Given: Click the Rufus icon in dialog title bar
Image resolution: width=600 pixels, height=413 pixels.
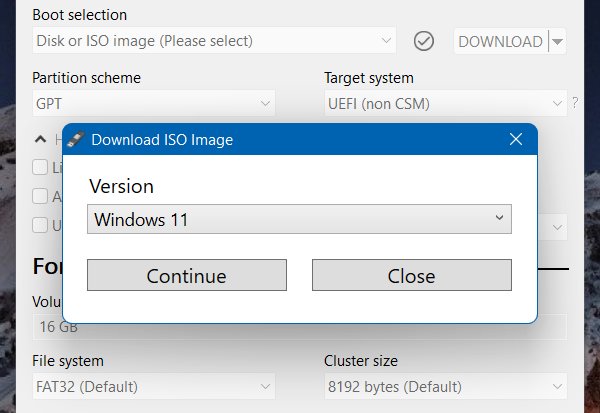Looking at the screenshot, I should [76, 139].
